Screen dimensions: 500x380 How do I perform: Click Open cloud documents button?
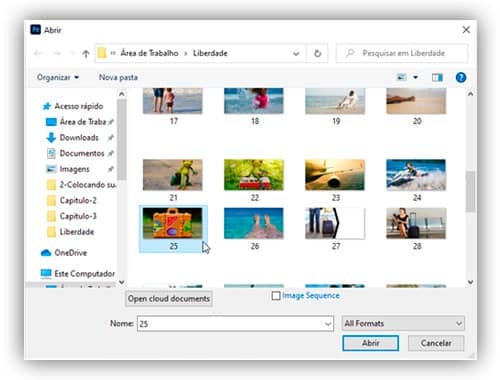pyautogui.click(x=169, y=299)
